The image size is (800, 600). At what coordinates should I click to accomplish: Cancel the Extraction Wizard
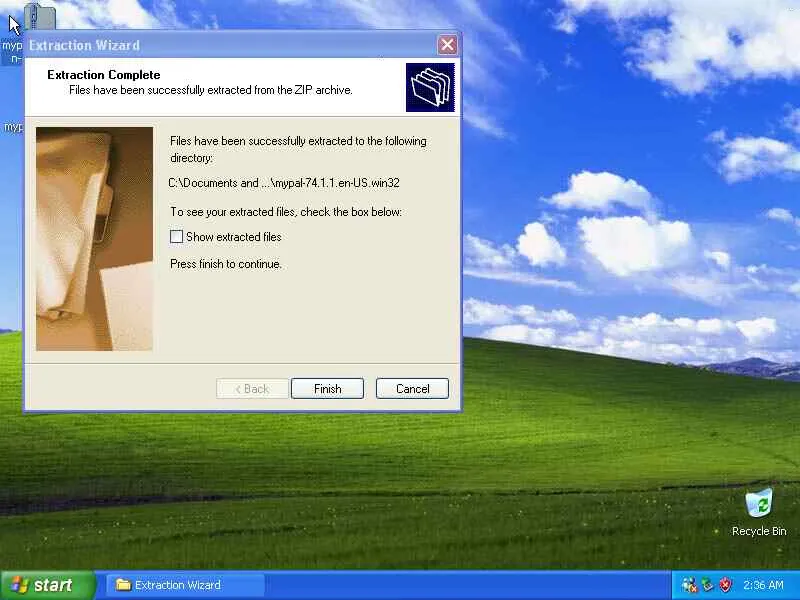(412, 389)
